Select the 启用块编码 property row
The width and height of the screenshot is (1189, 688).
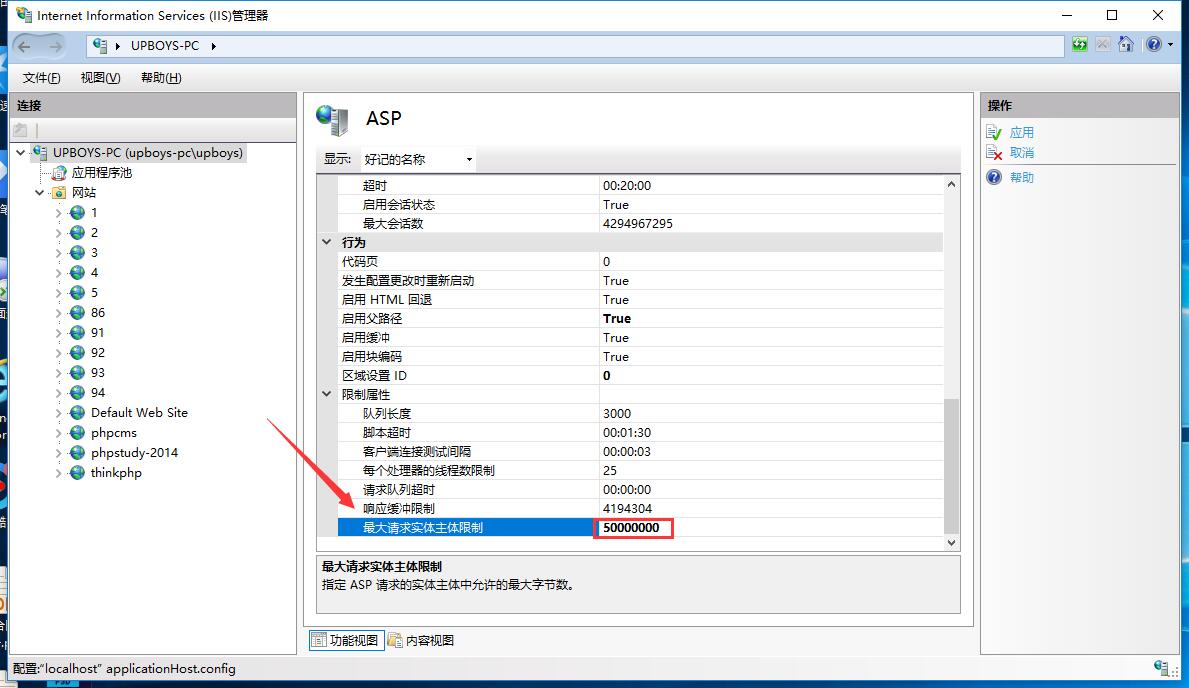[640, 357]
